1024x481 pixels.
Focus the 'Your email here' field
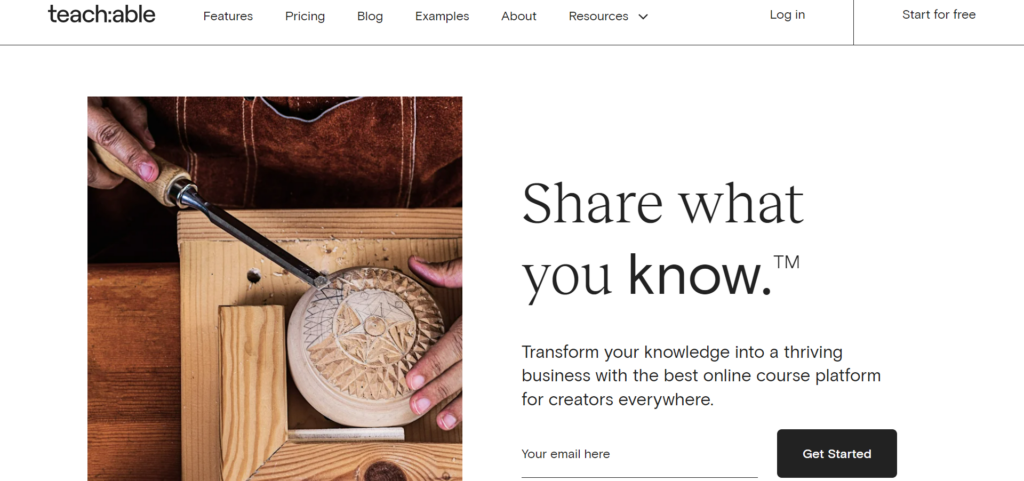click(x=639, y=455)
